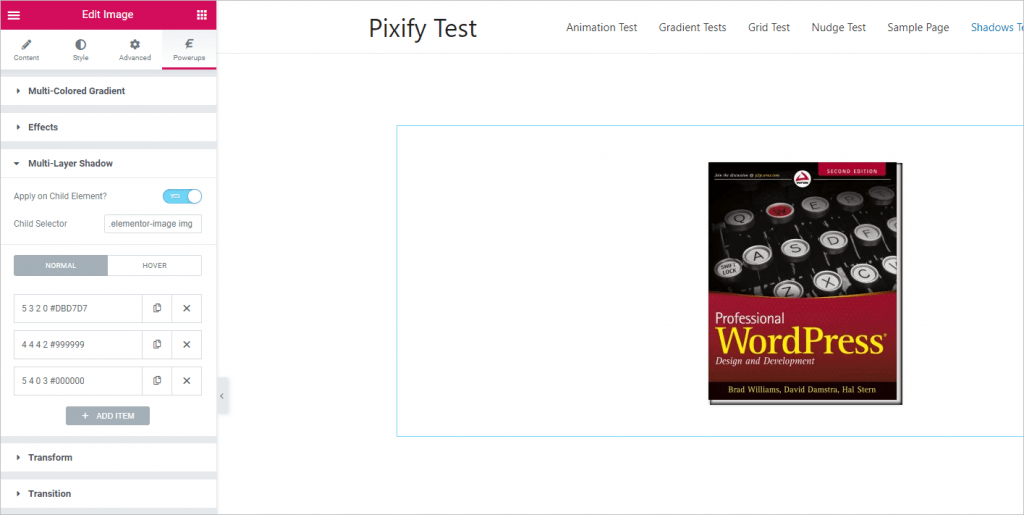Click the Add Item button
This screenshot has width=1024, height=515.
tap(108, 416)
